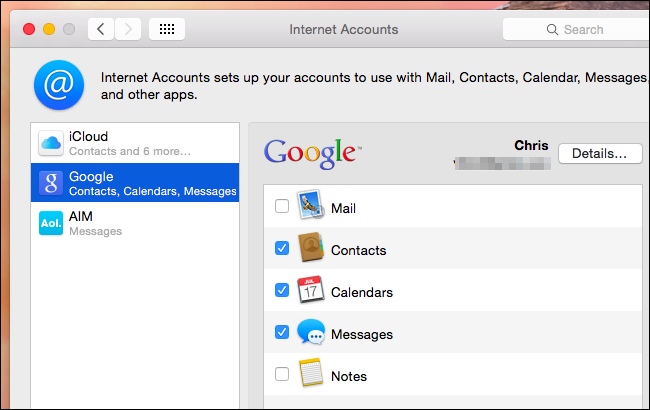The image size is (650, 410).
Task: Click the Contacts address book icon
Action: (311, 249)
